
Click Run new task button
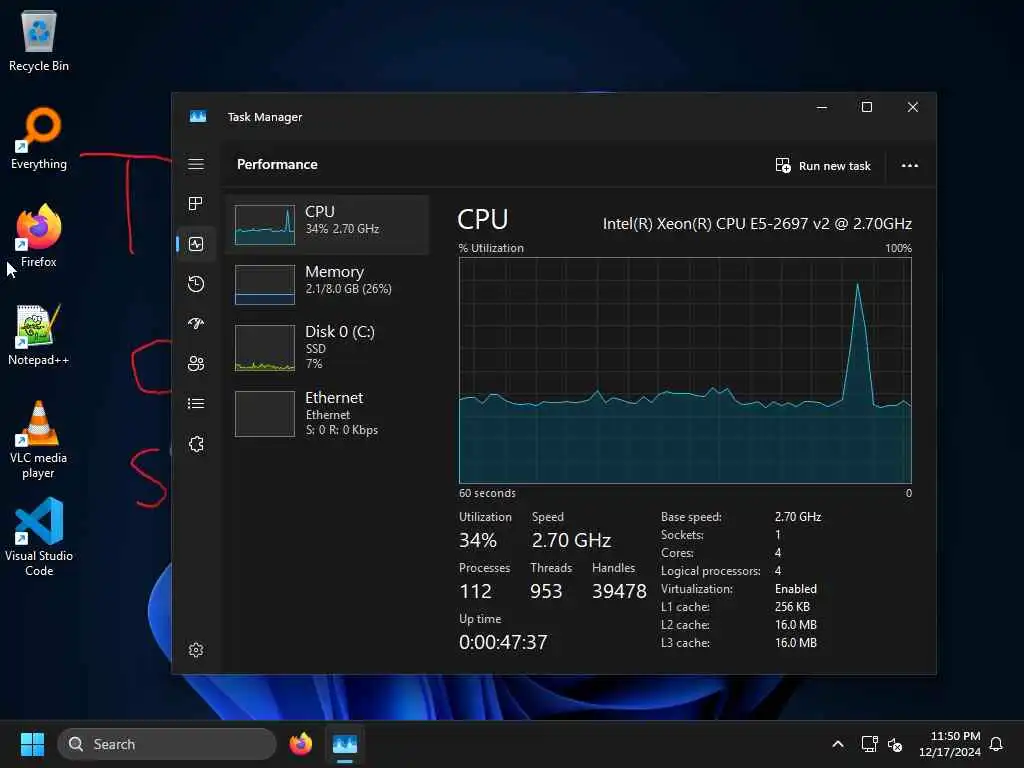(x=823, y=166)
